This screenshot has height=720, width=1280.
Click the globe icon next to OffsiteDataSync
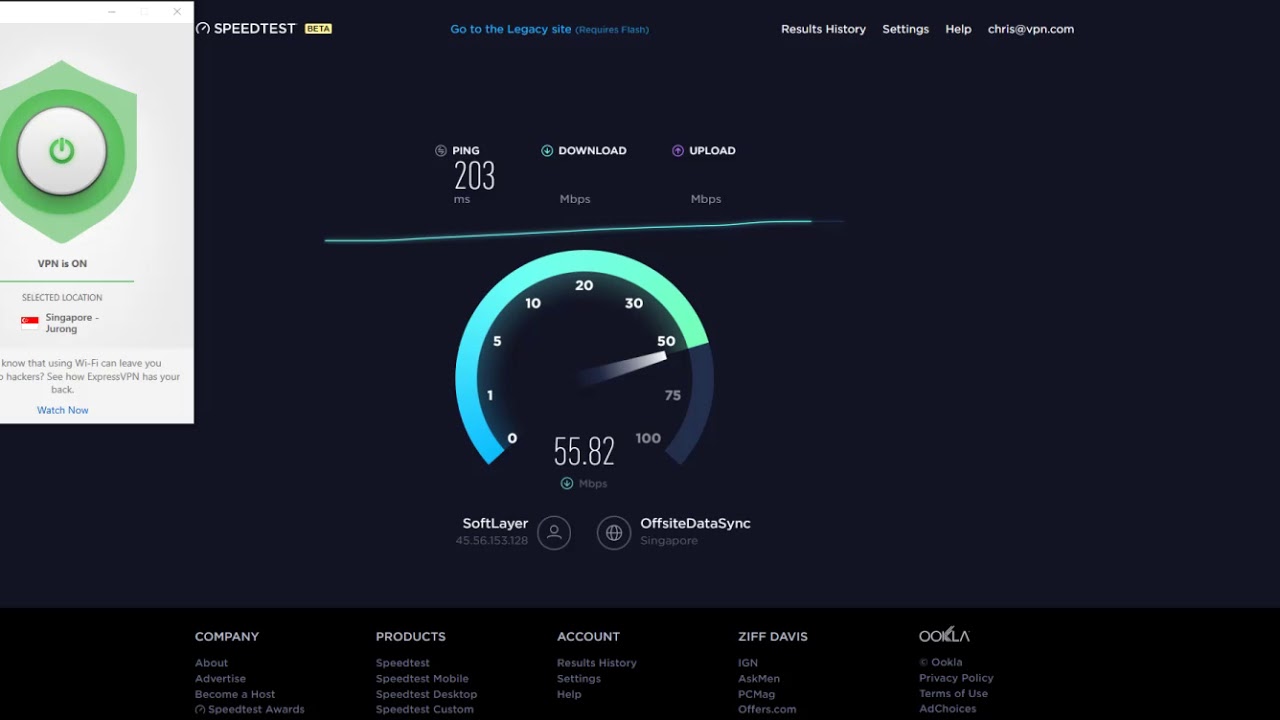614,533
